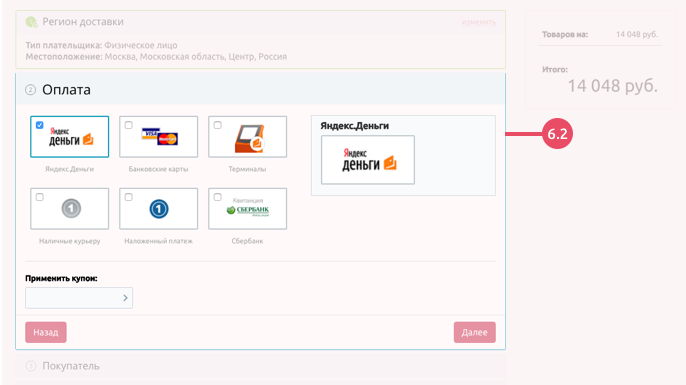This screenshot has width=686, height=385.
Task: Click the Яндекс.Деньги heading in the preview panel
Action: [x=354, y=126]
